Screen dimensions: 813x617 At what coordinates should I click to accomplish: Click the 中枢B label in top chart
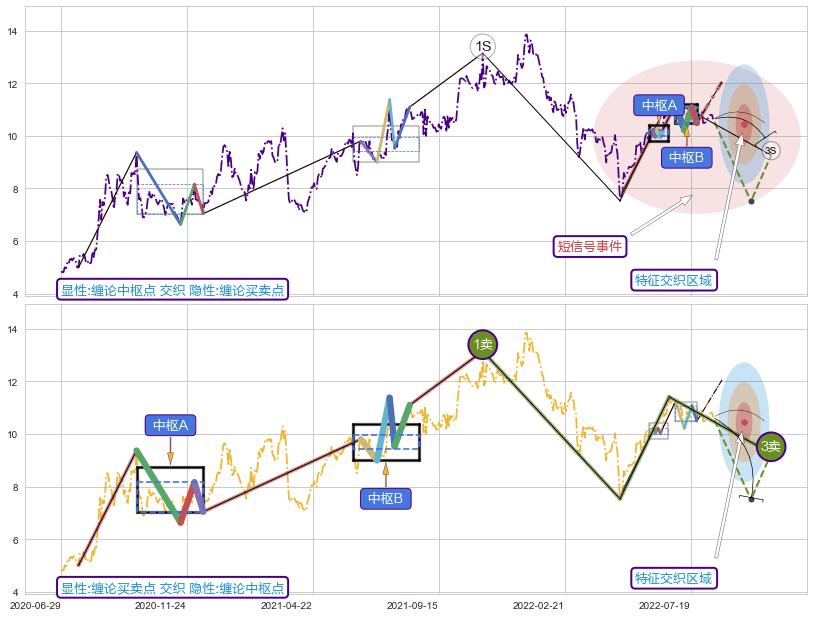(x=686, y=157)
